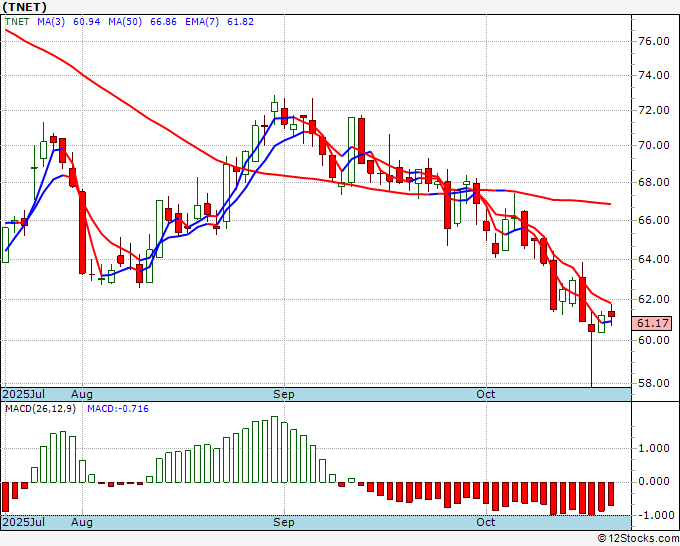680x546 pixels.
Task: Click the TNET legend label
Action: pos(17,22)
